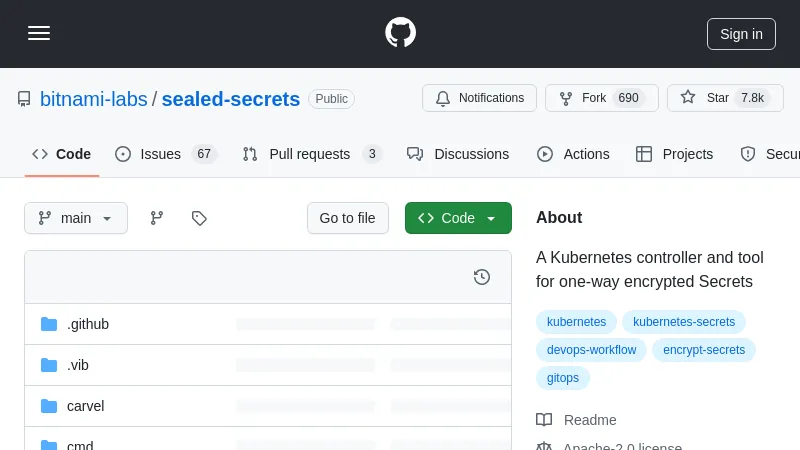Screen dimensions: 800x450
Task: Switch to the Pull requests tab
Action: tap(311, 154)
